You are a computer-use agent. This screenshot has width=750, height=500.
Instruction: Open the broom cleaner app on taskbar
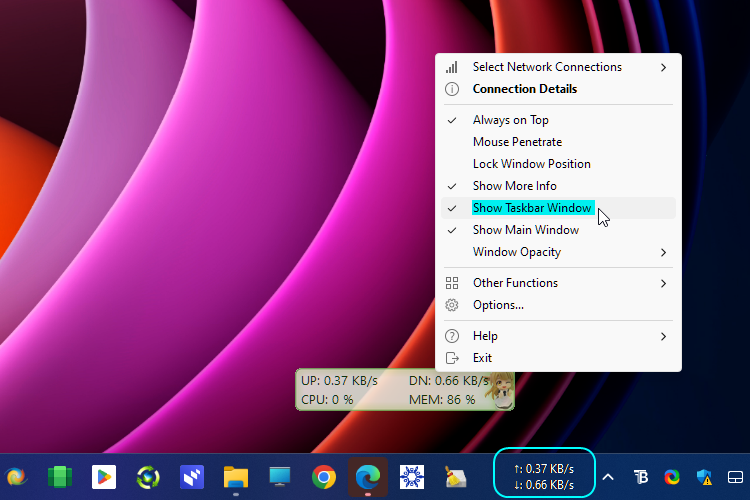[456, 477]
